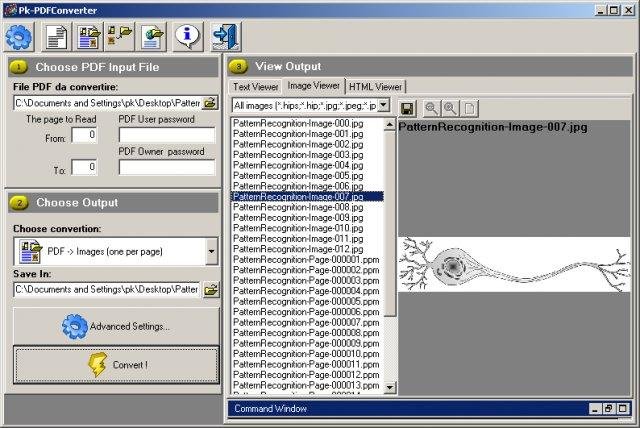Click the page icon next to the zoom buttons

pos(469,109)
